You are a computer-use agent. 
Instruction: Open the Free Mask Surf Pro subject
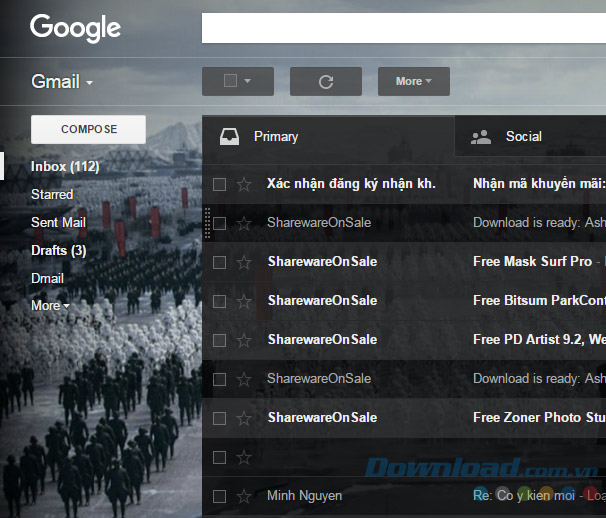click(x=532, y=261)
